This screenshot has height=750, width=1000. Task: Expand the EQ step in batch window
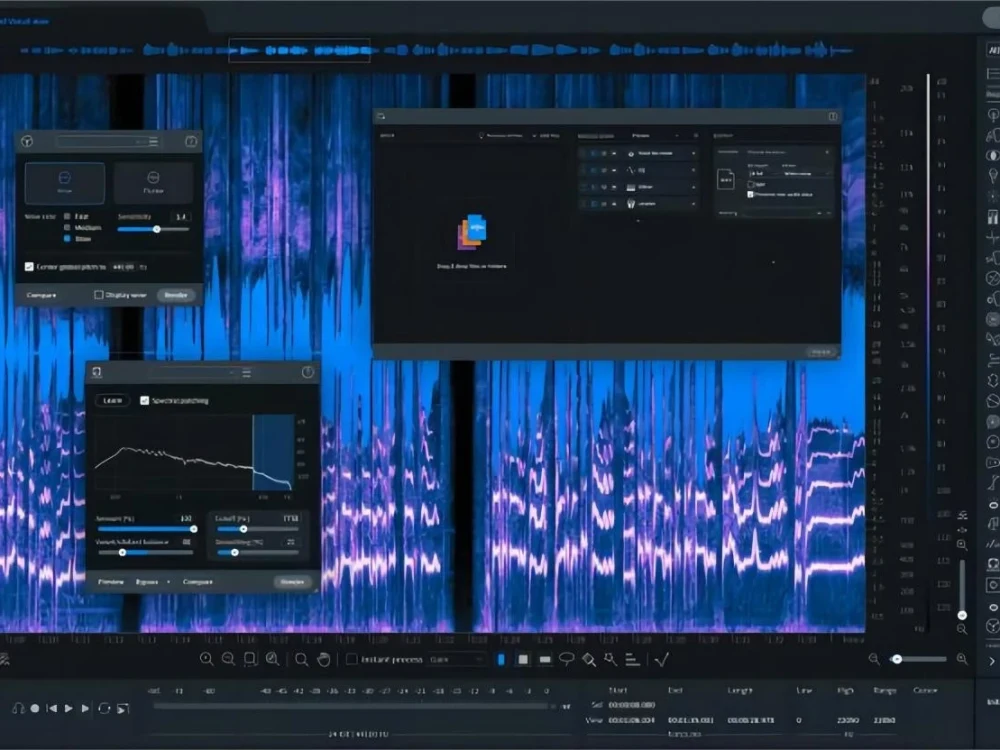[x=693, y=170]
